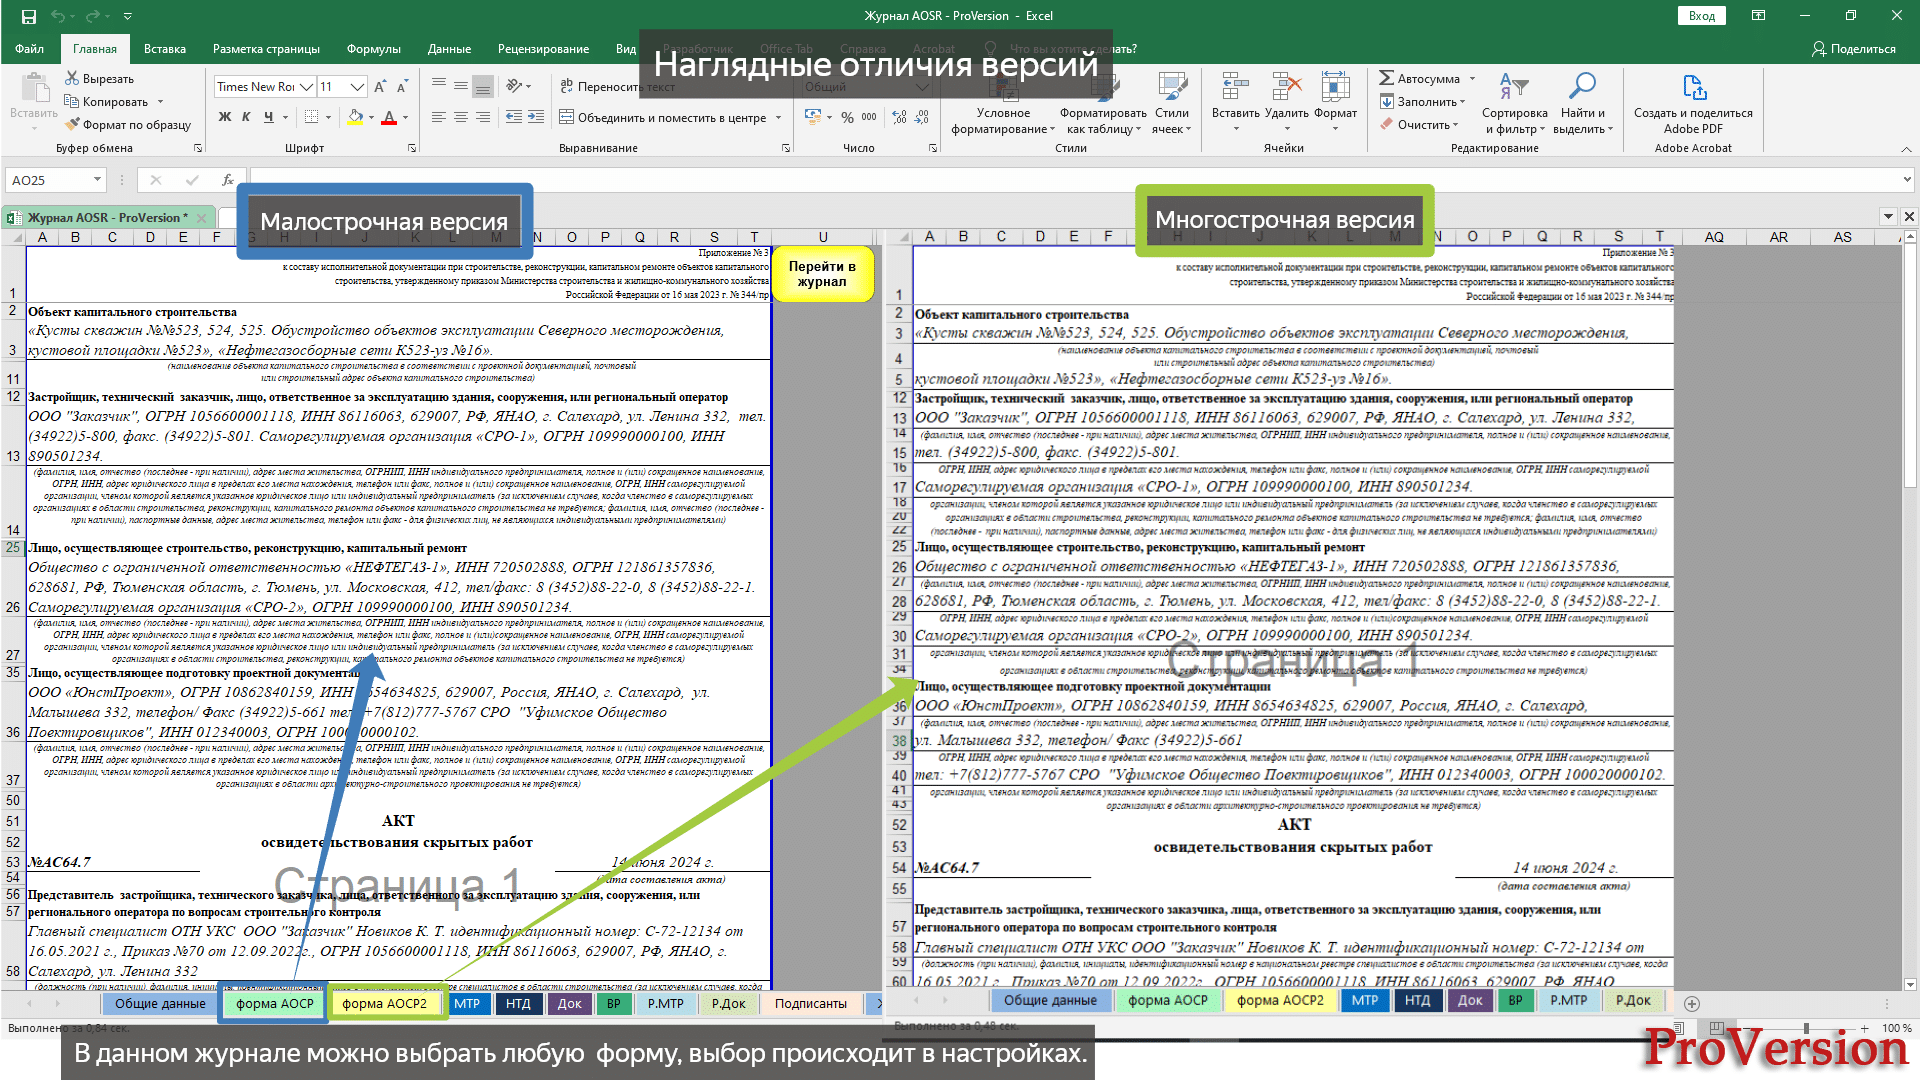Image resolution: width=1920 pixels, height=1080 pixels.
Task: Toggle Italic formatting button
Action: point(246,117)
